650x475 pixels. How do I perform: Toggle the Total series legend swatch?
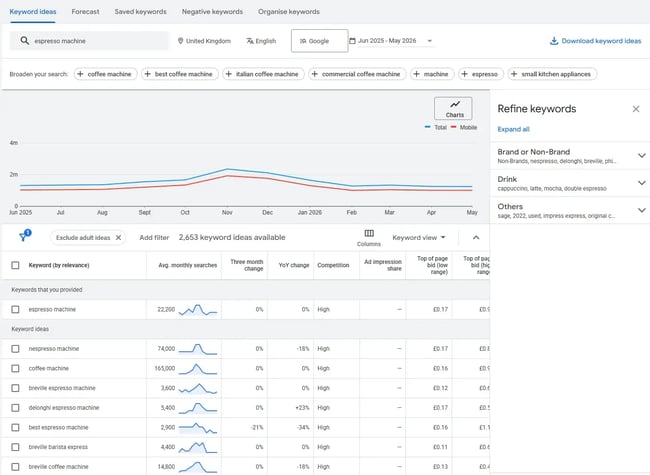[x=428, y=127]
